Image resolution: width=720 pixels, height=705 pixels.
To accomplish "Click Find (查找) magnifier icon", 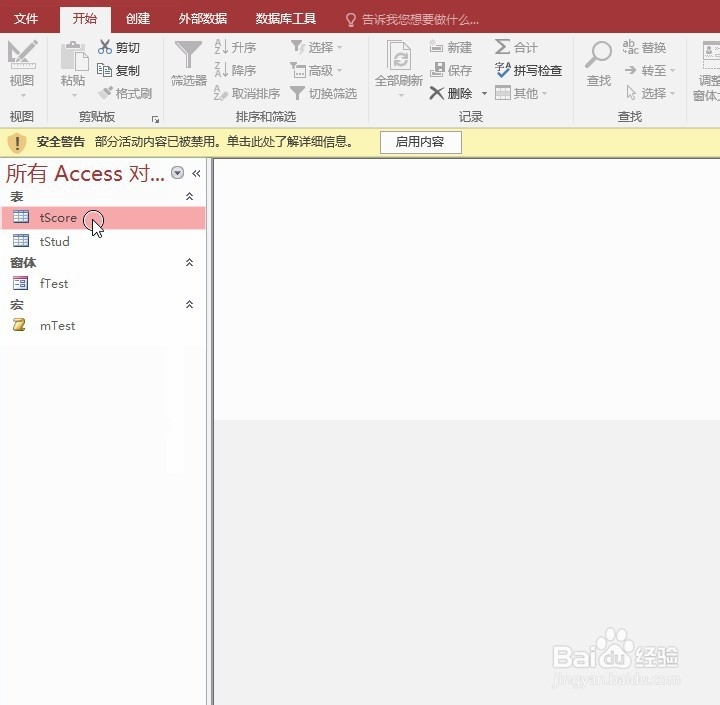I will 598,55.
